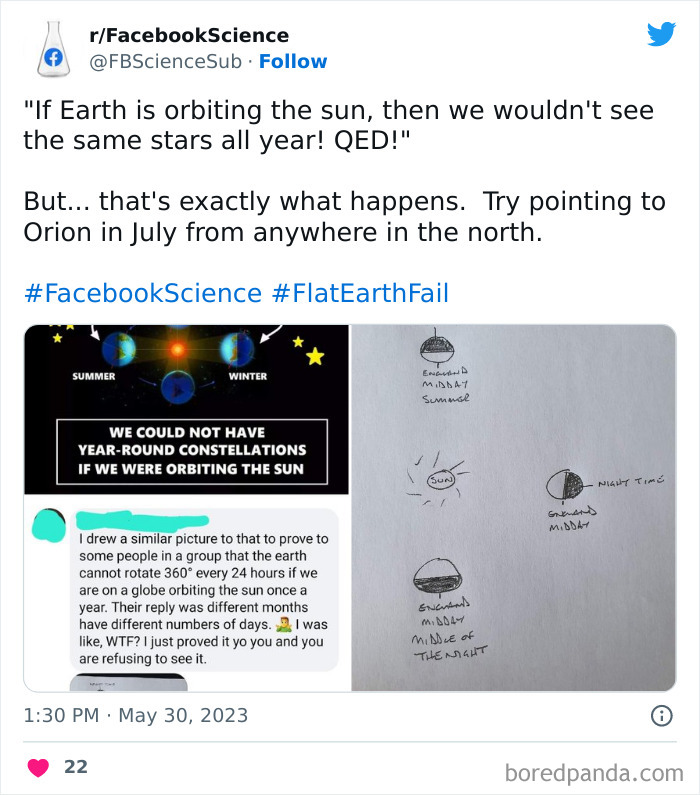
Task: Click the shrugging emoji in the comment
Action: point(284,625)
